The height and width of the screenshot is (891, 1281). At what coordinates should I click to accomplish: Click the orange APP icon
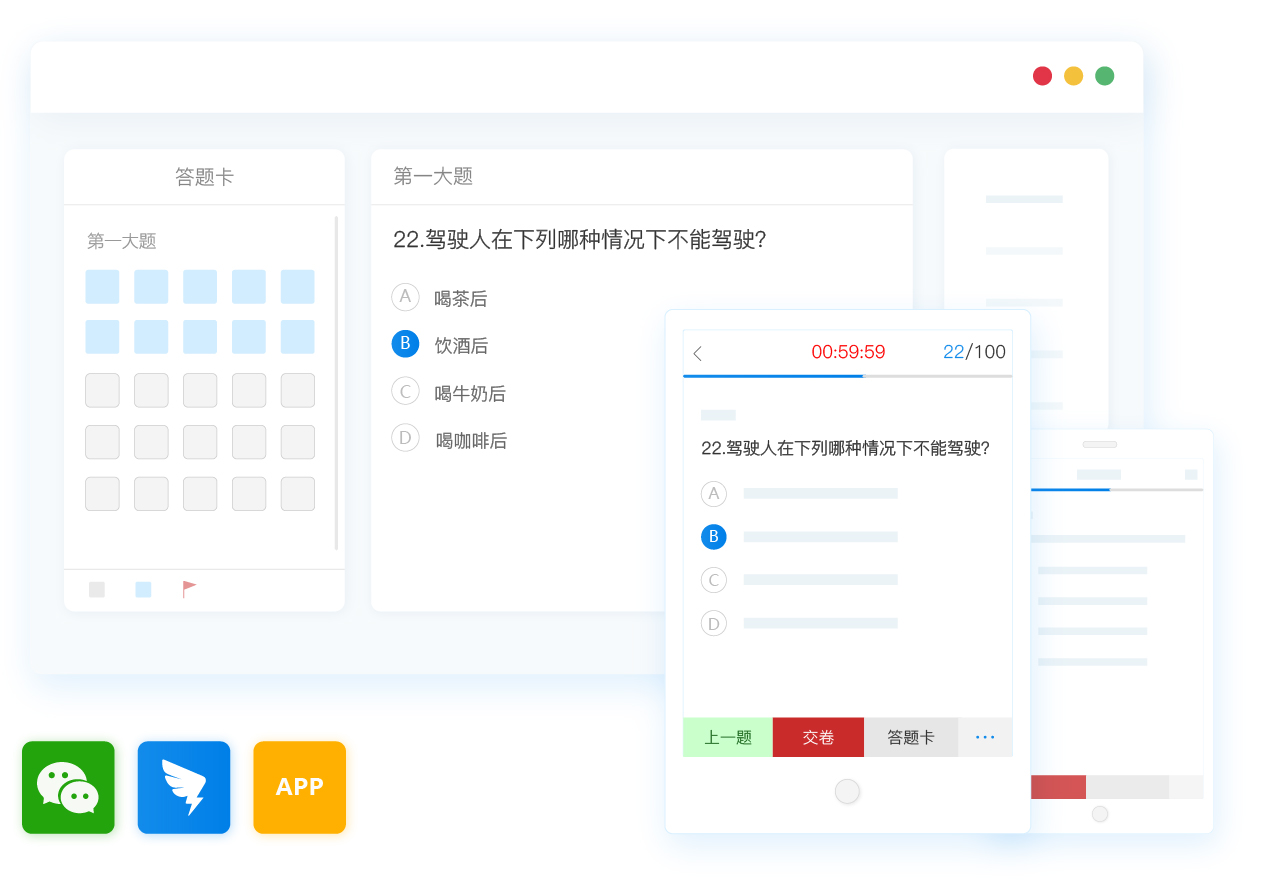click(x=299, y=787)
